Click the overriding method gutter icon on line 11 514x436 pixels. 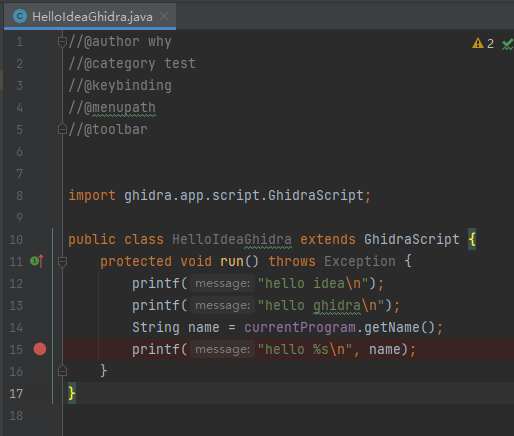[37, 261]
